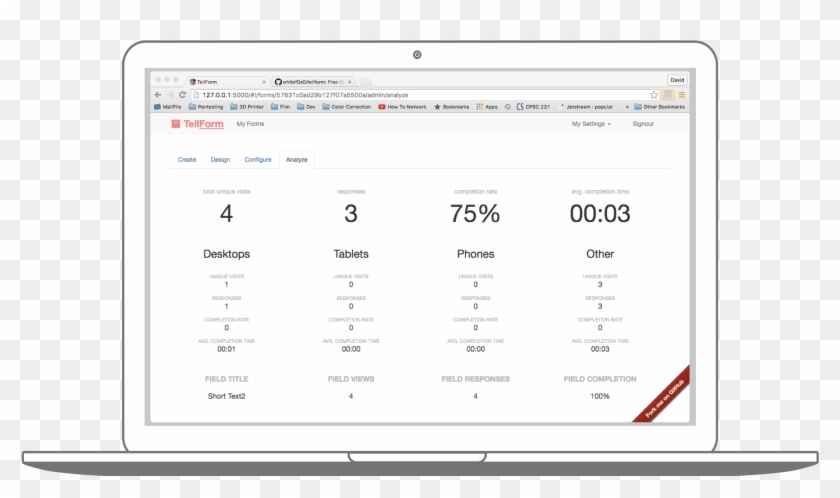Open the Apps grid bookmark

[487, 106]
